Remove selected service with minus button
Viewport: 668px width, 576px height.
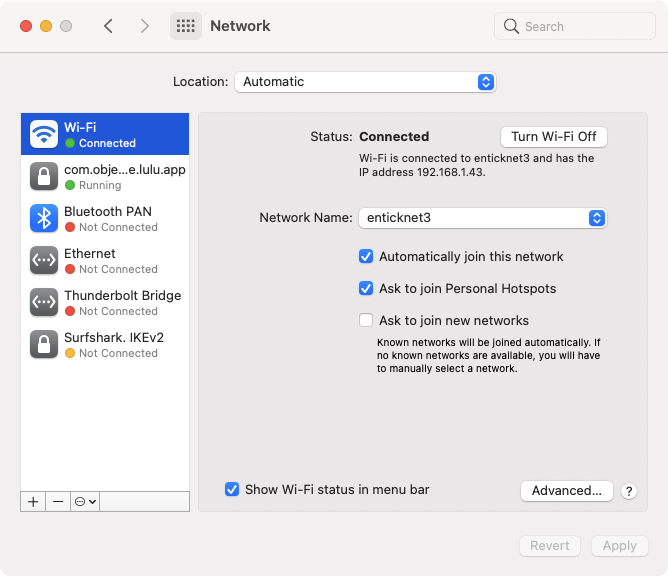pos(58,502)
